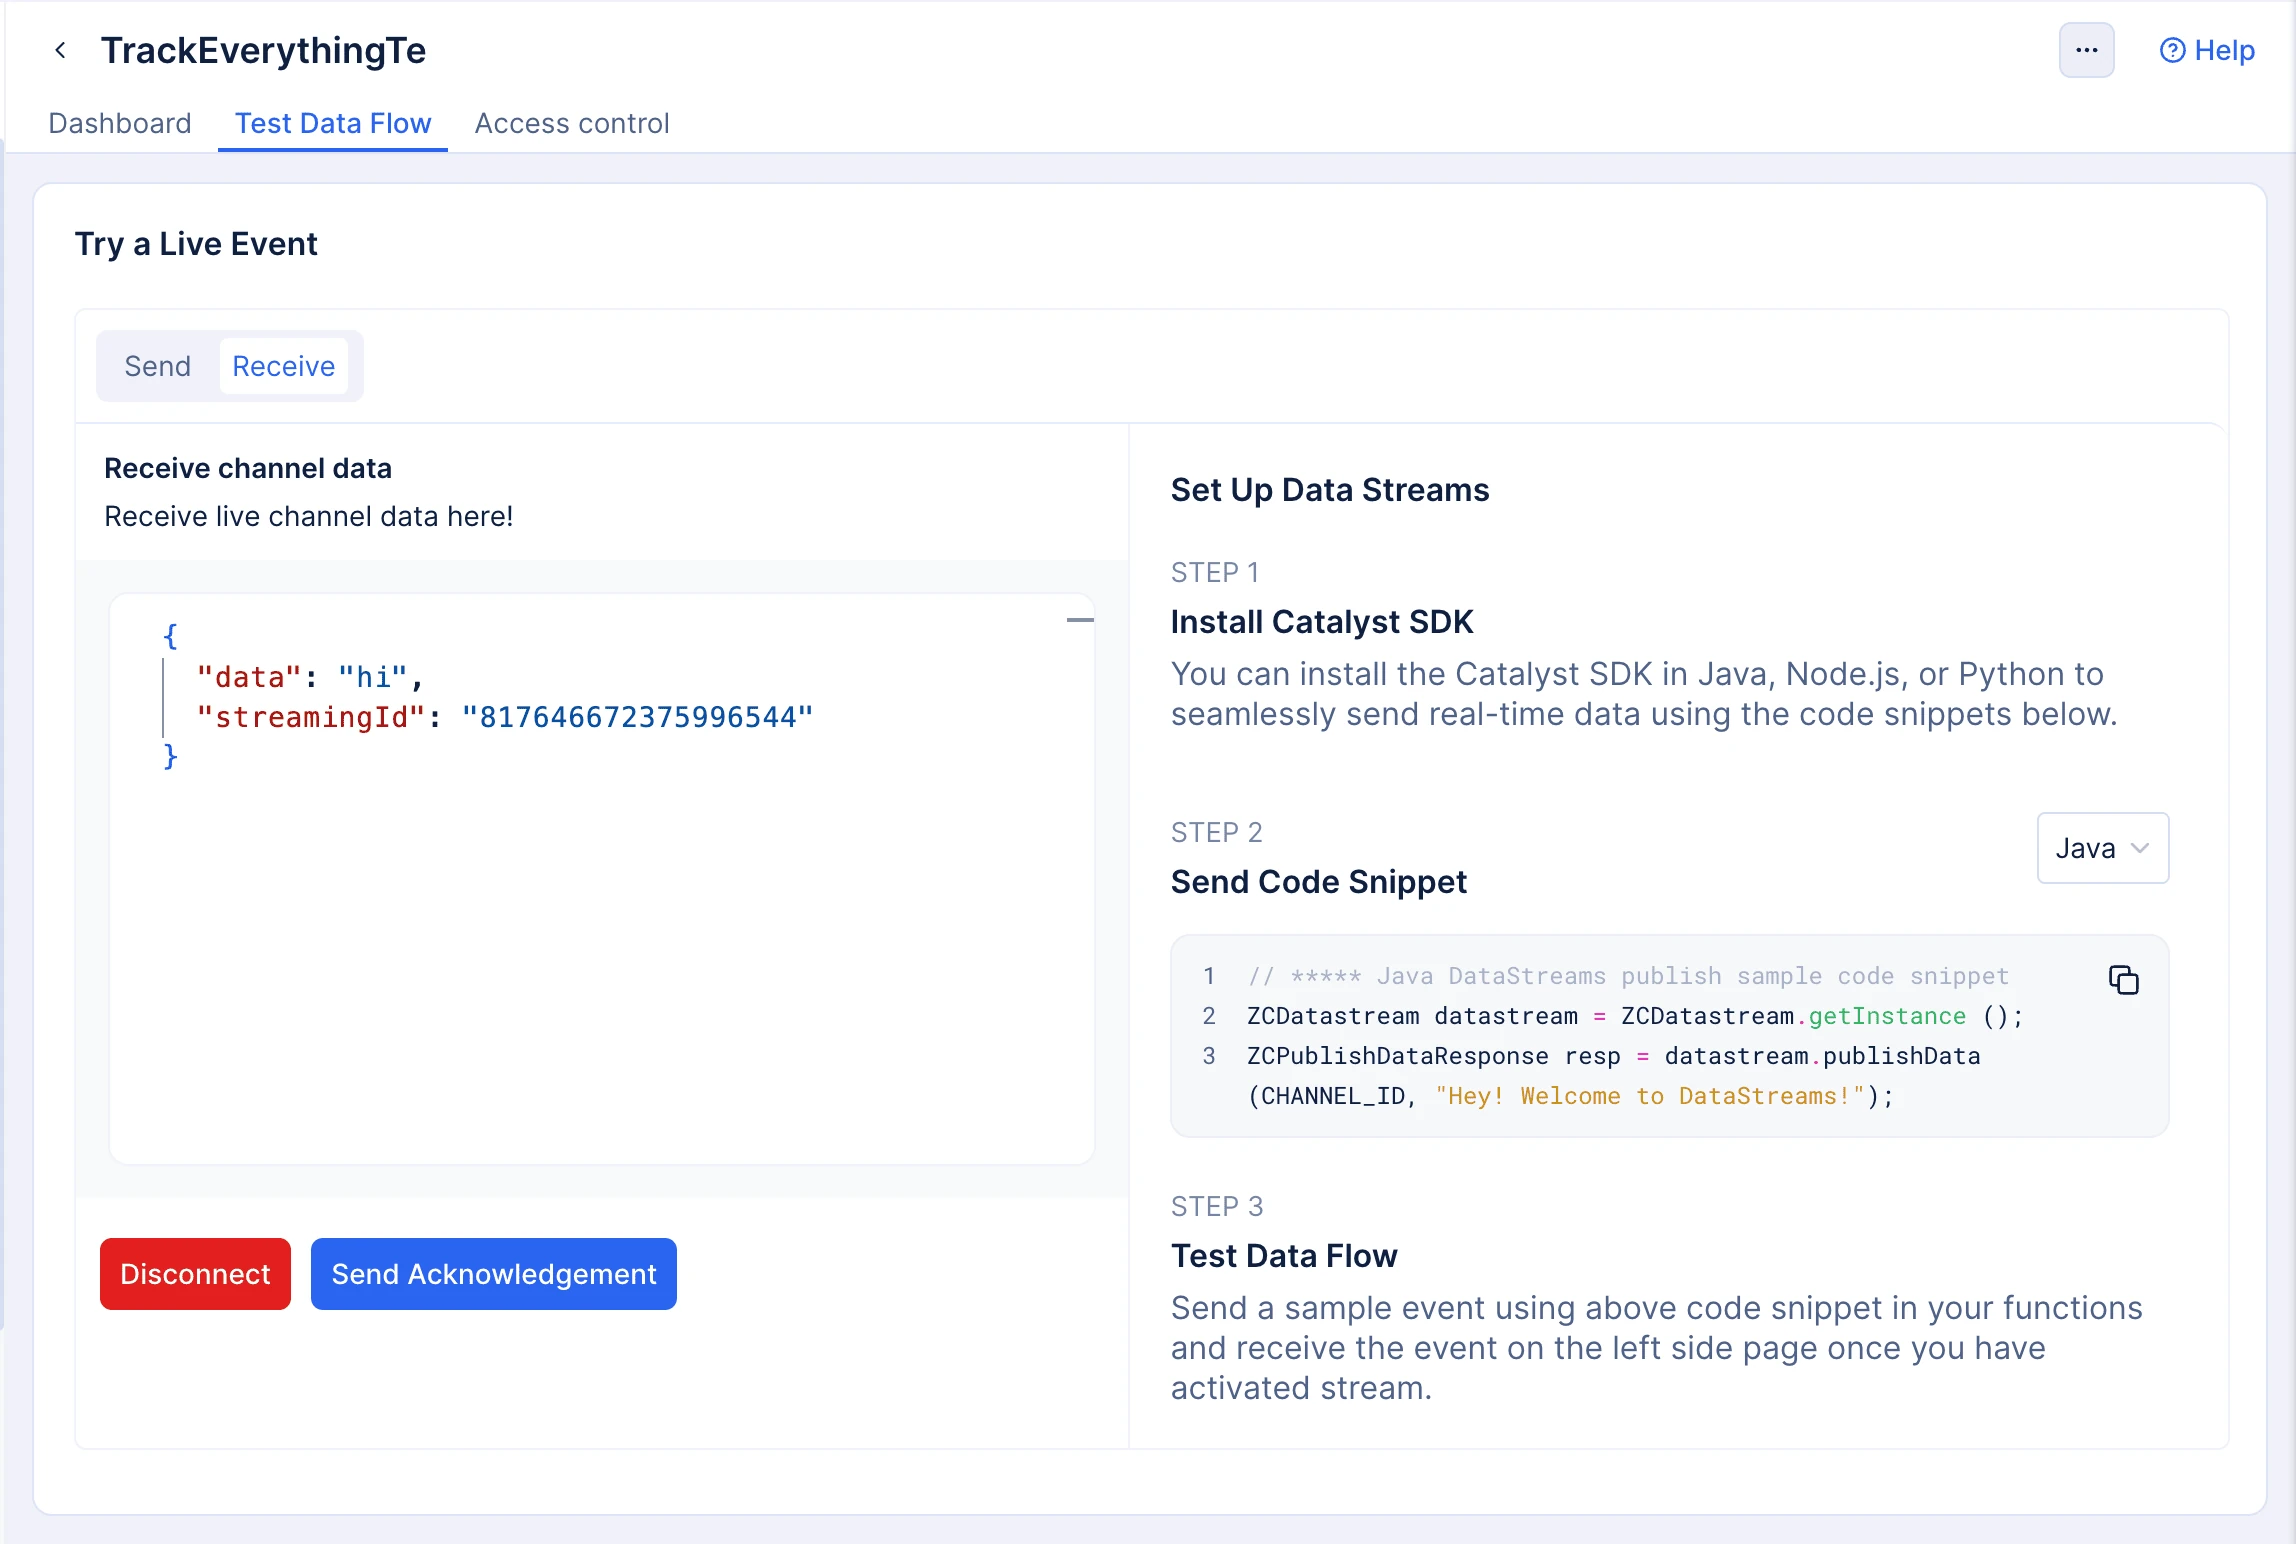The image size is (2296, 1544).
Task: Click the "data": "hi" line in the JSON
Action: [310, 677]
